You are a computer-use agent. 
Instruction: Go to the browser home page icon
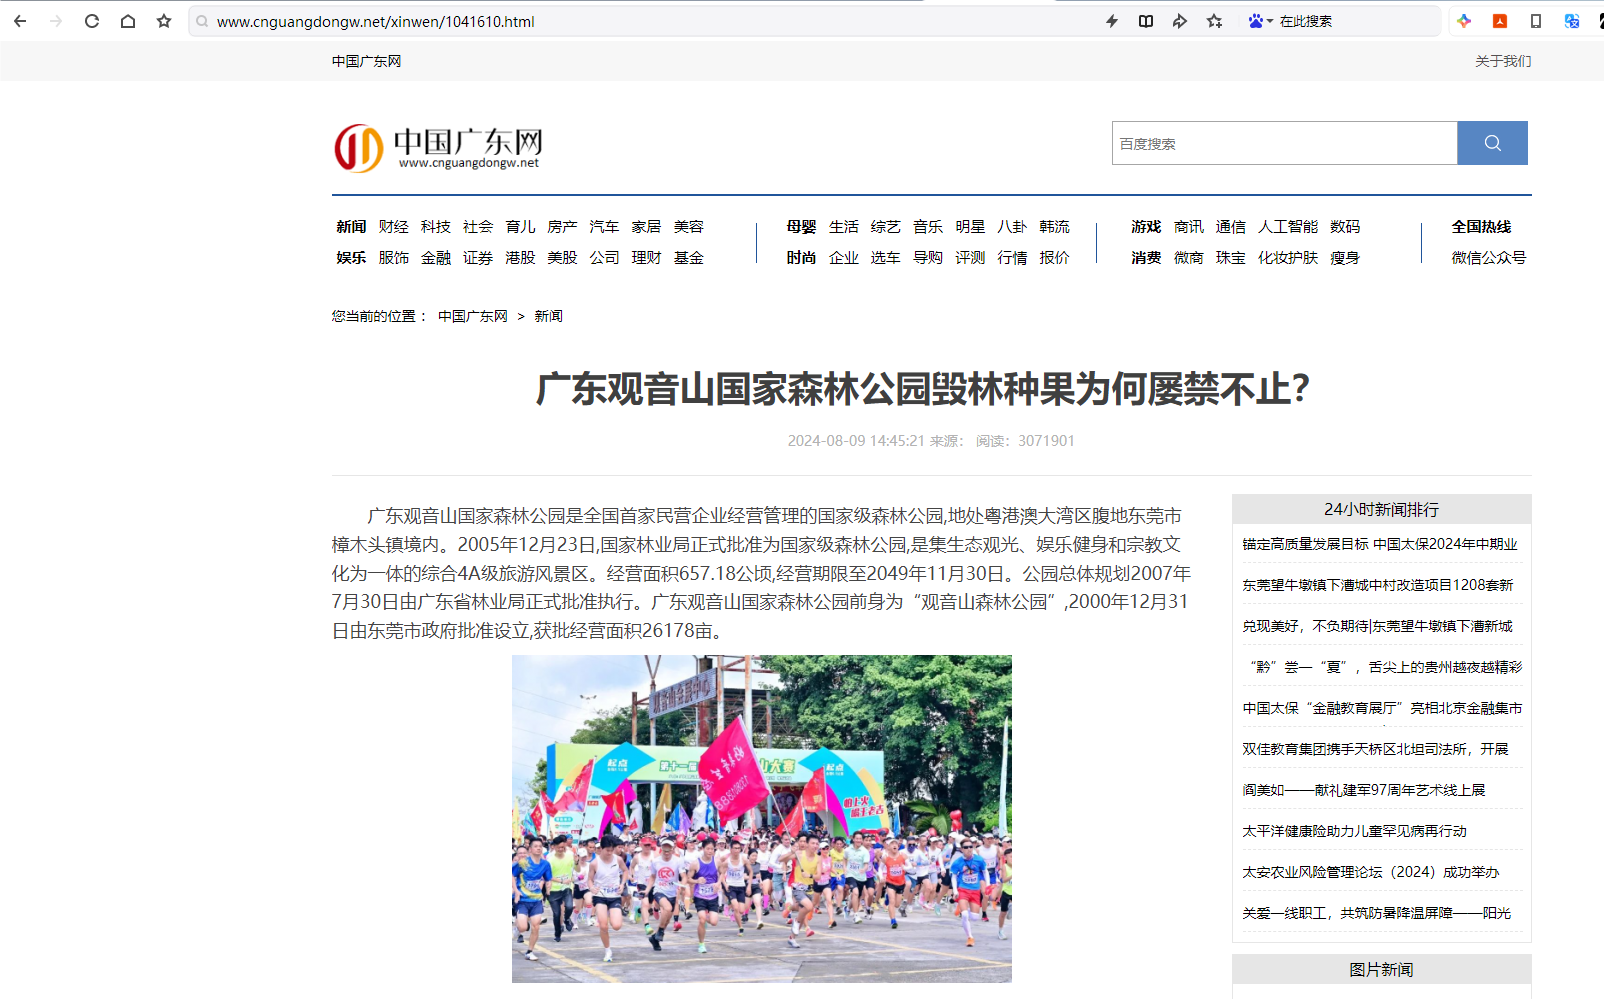click(x=128, y=21)
